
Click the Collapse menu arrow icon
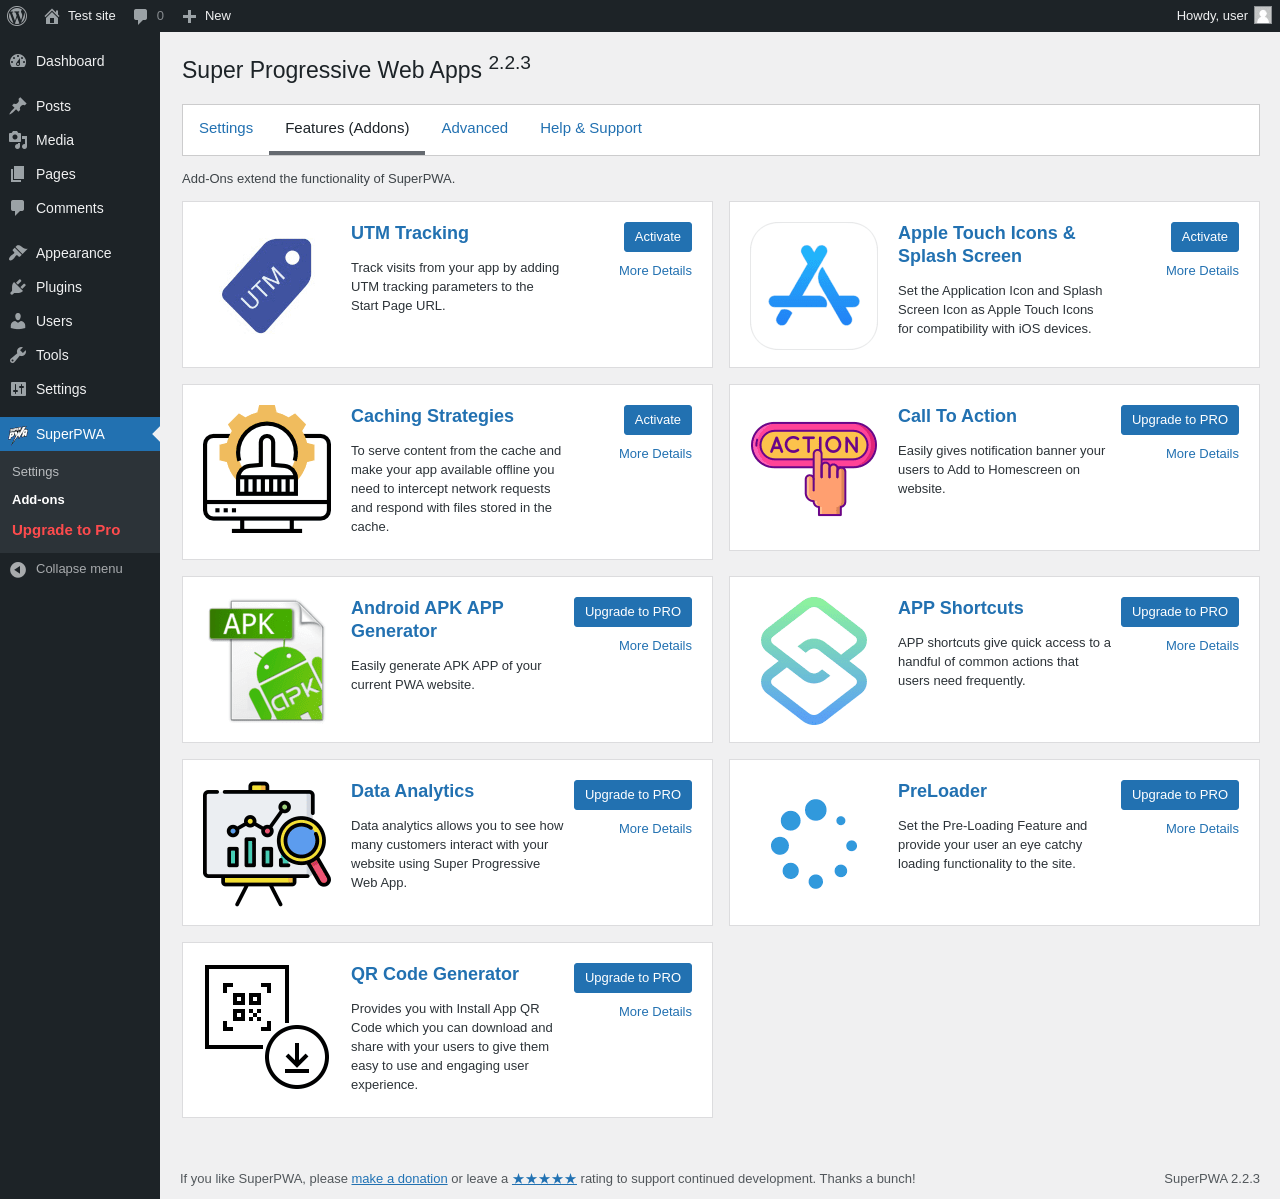(18, 570)
